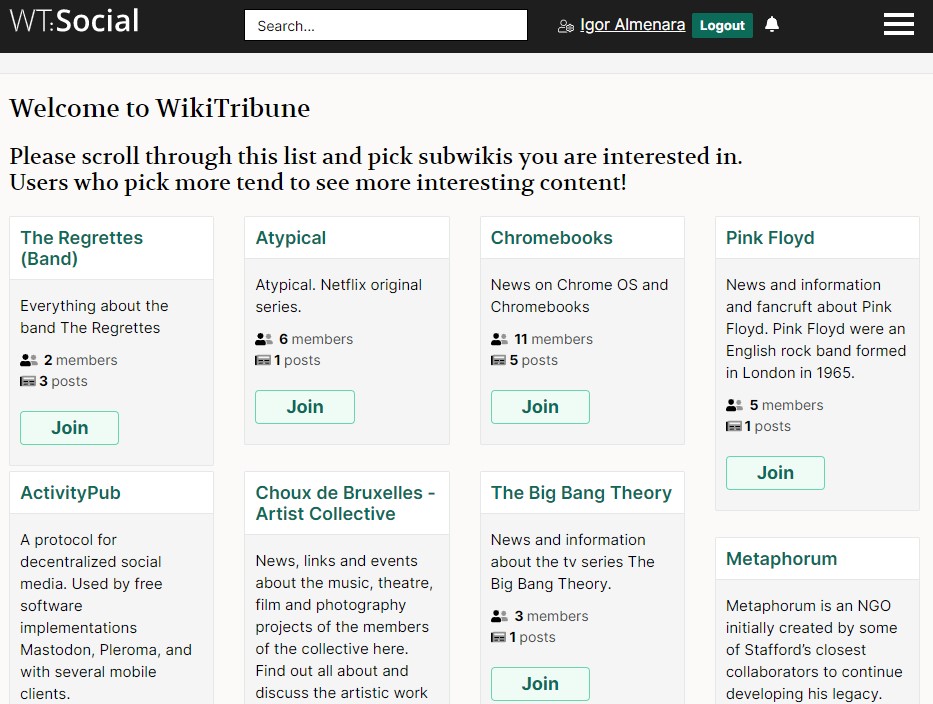Open the hamburger menu icon

click(x=898, y=25)
